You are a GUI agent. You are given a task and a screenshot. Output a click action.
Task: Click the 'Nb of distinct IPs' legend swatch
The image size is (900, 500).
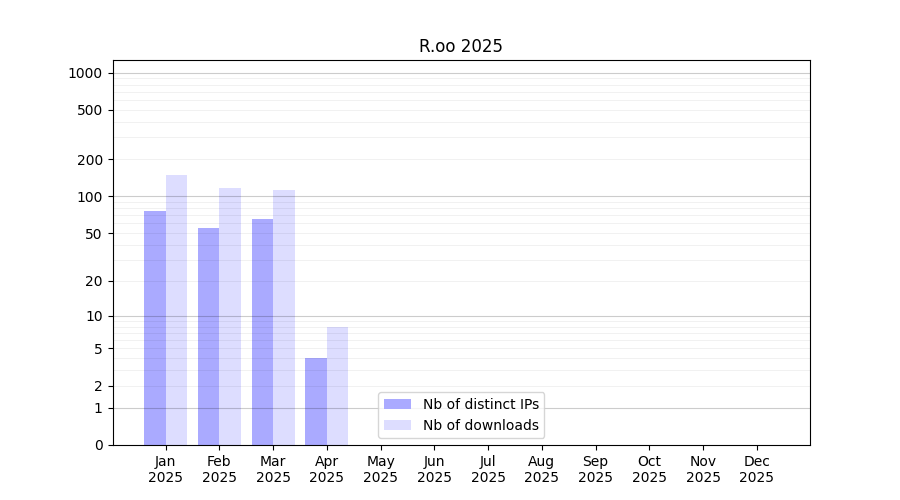click(397, 404)
